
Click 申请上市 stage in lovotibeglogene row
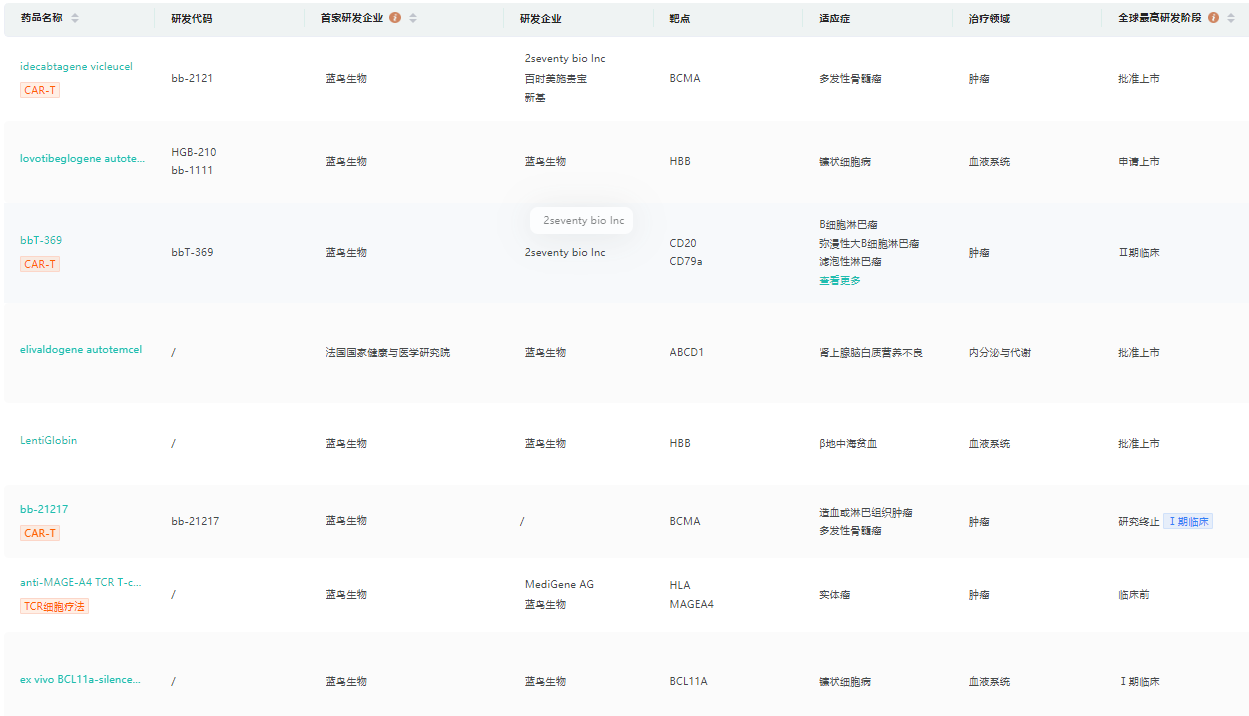1139,161
